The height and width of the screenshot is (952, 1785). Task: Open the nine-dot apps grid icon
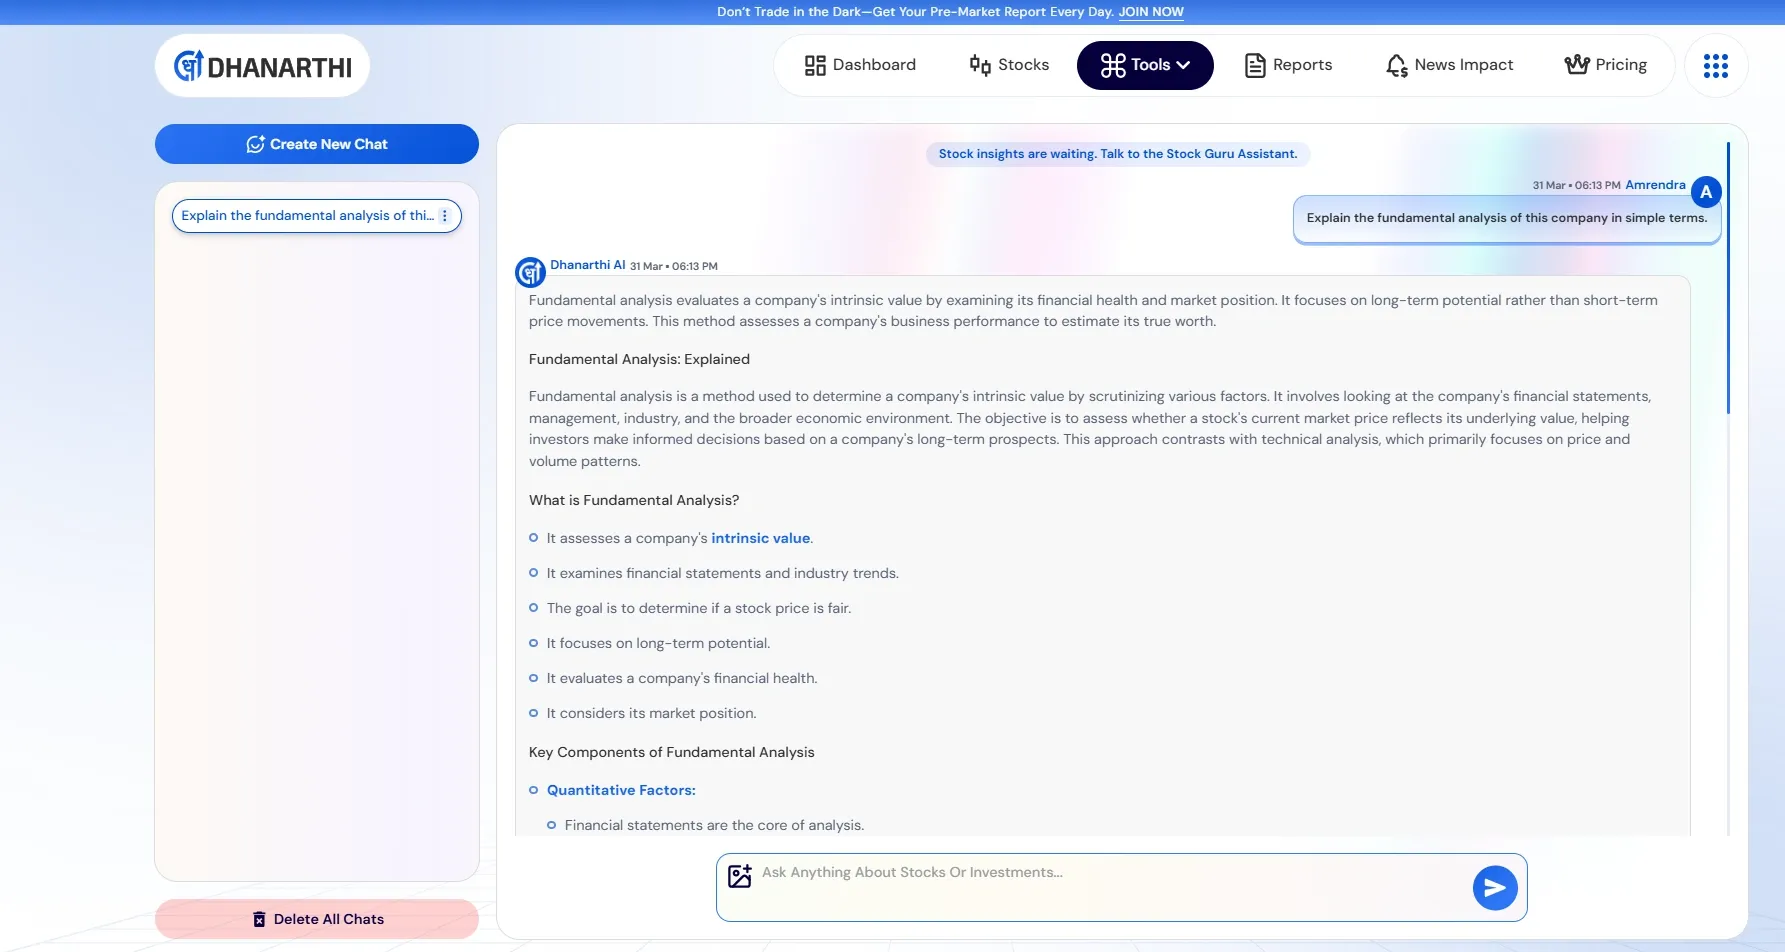tap(1715, 66)
